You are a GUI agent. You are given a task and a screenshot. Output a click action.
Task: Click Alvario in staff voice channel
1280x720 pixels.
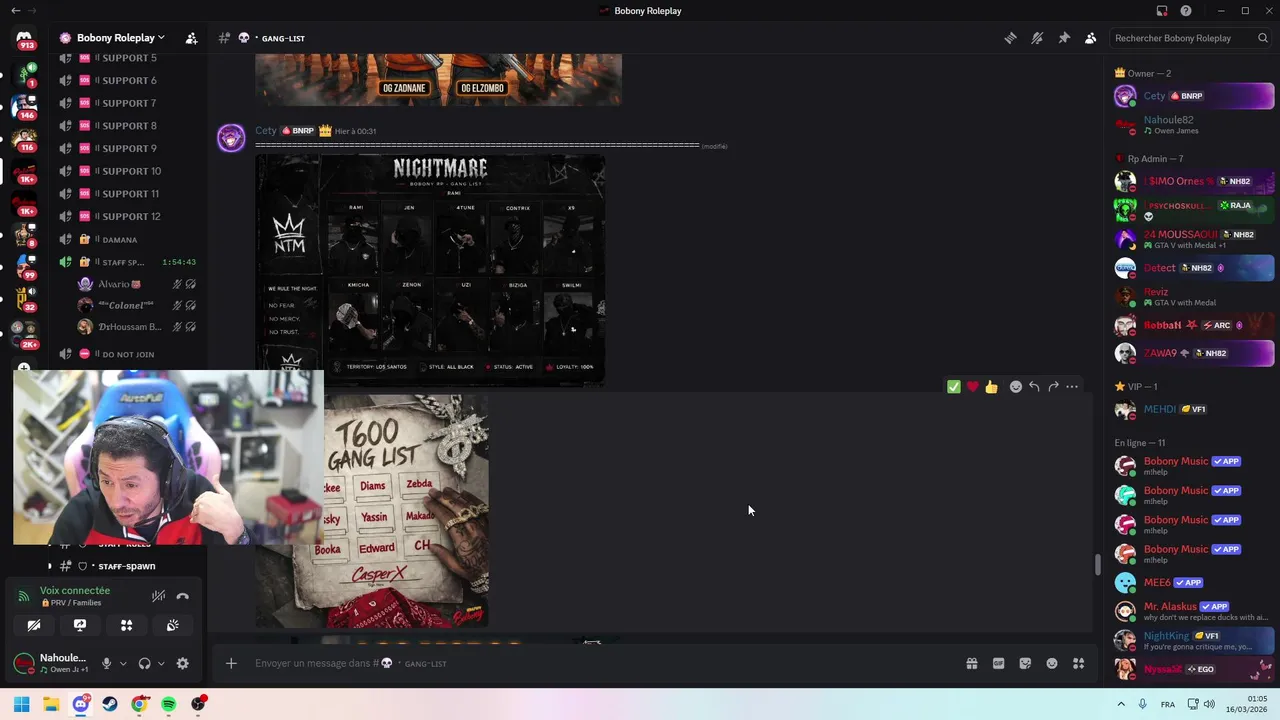pyautogui.click(x=137, y=284)
